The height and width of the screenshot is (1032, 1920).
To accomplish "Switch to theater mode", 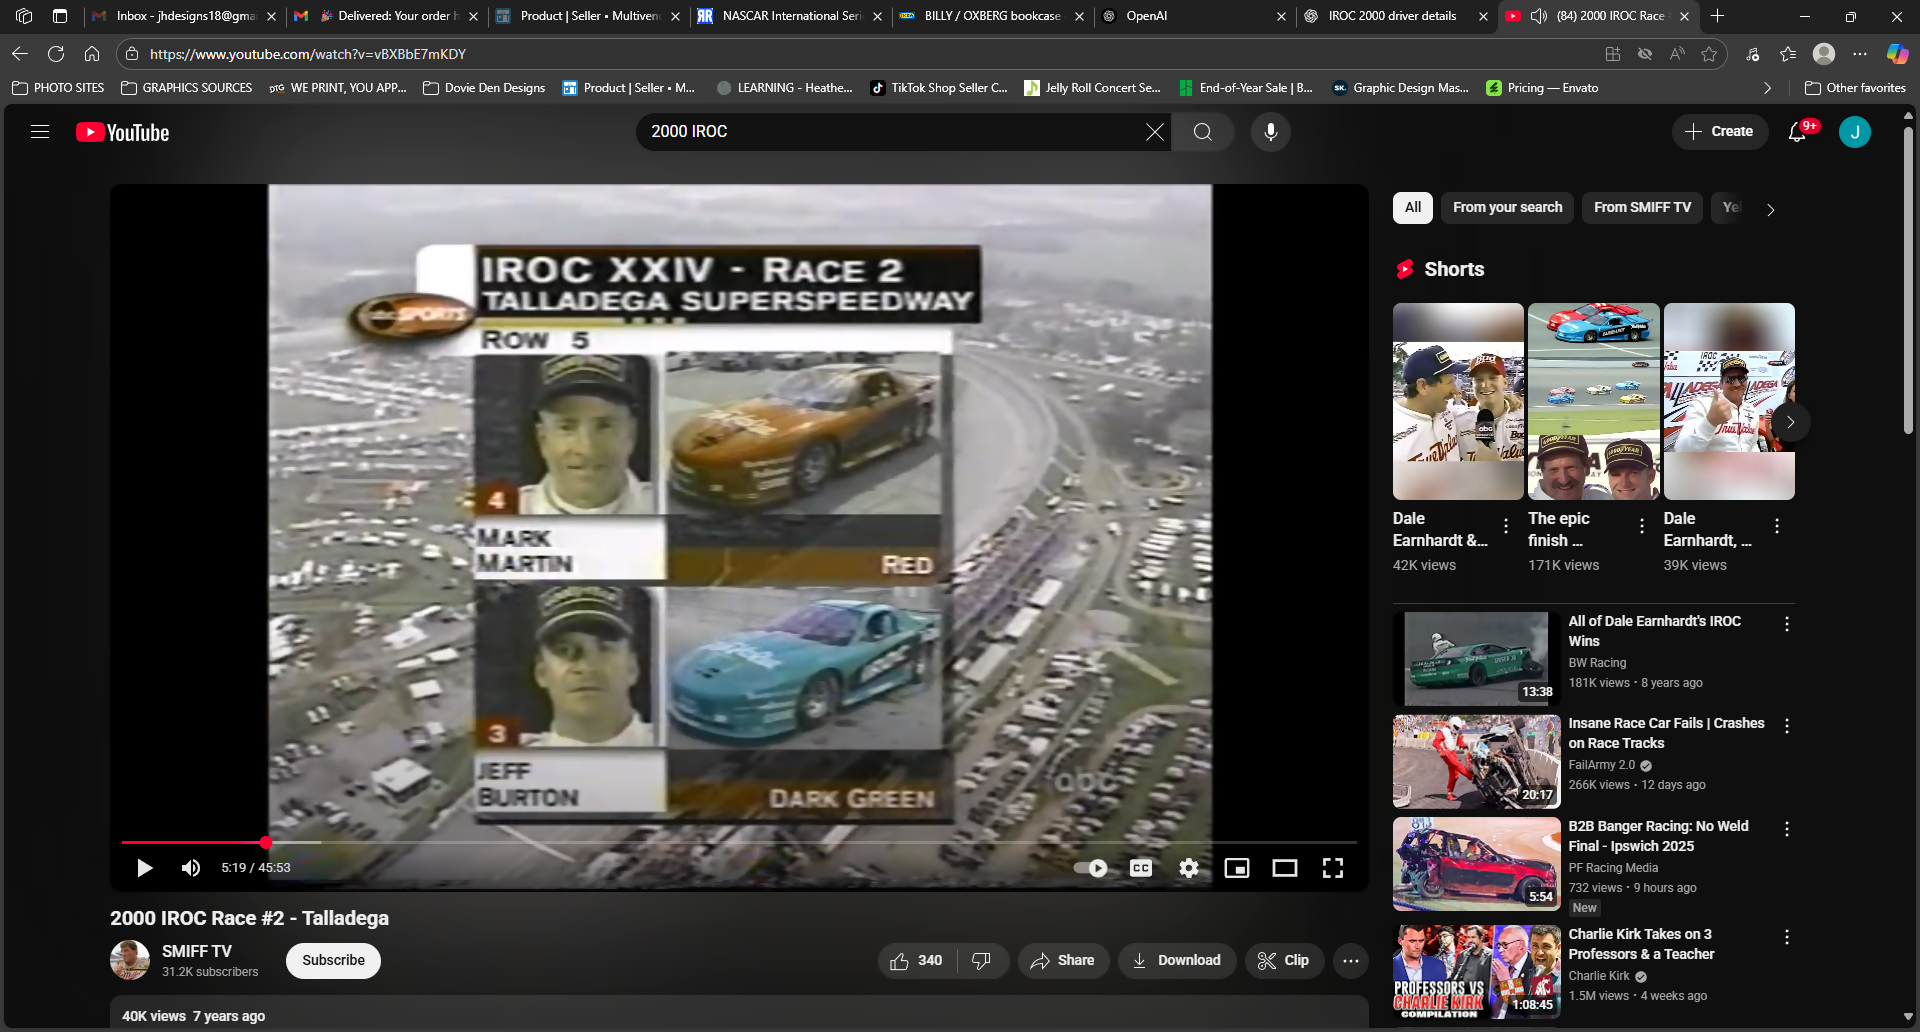I will [x=1284, y=868].
